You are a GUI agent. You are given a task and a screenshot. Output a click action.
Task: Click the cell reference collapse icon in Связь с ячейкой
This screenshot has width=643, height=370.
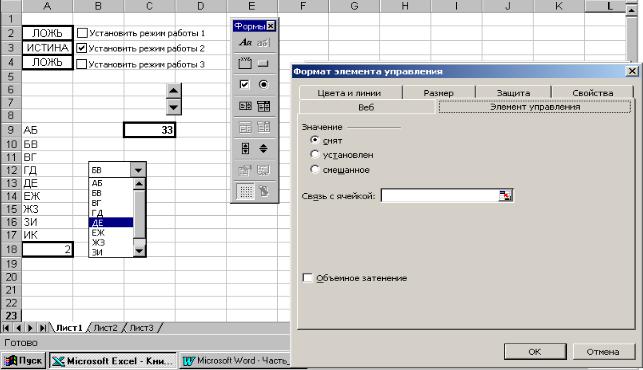[505, 196]
